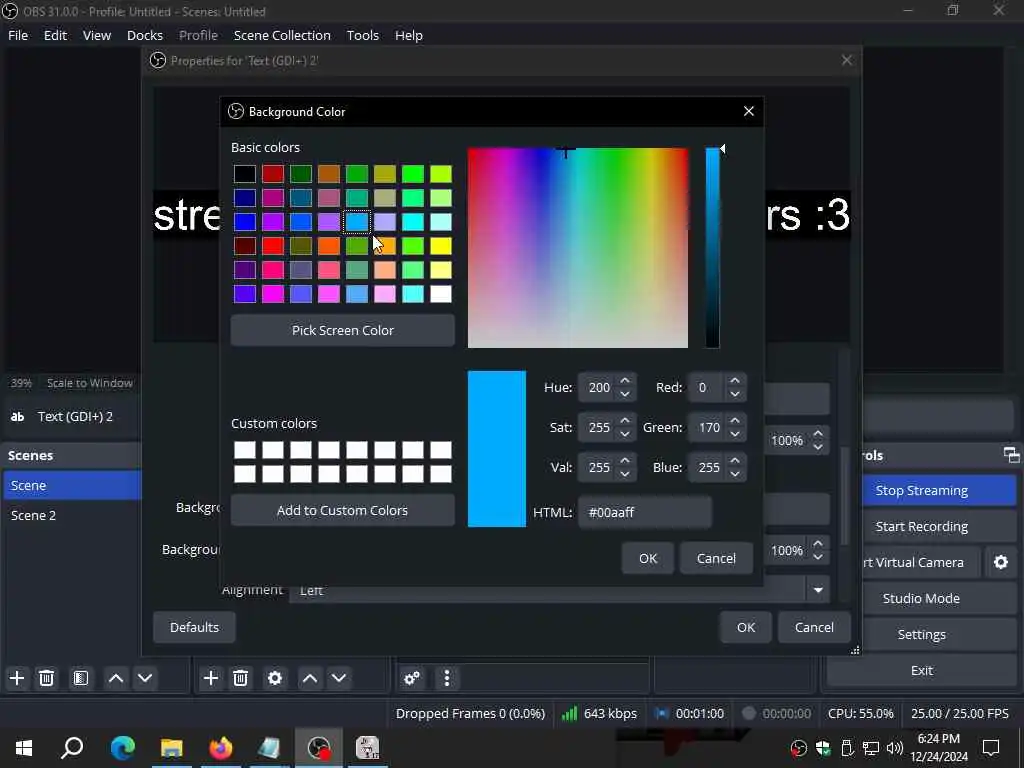This screenshot has width=1024, height=768.
Task: Open Virtual Camera settings gear icon
Action: [1000, 562]
